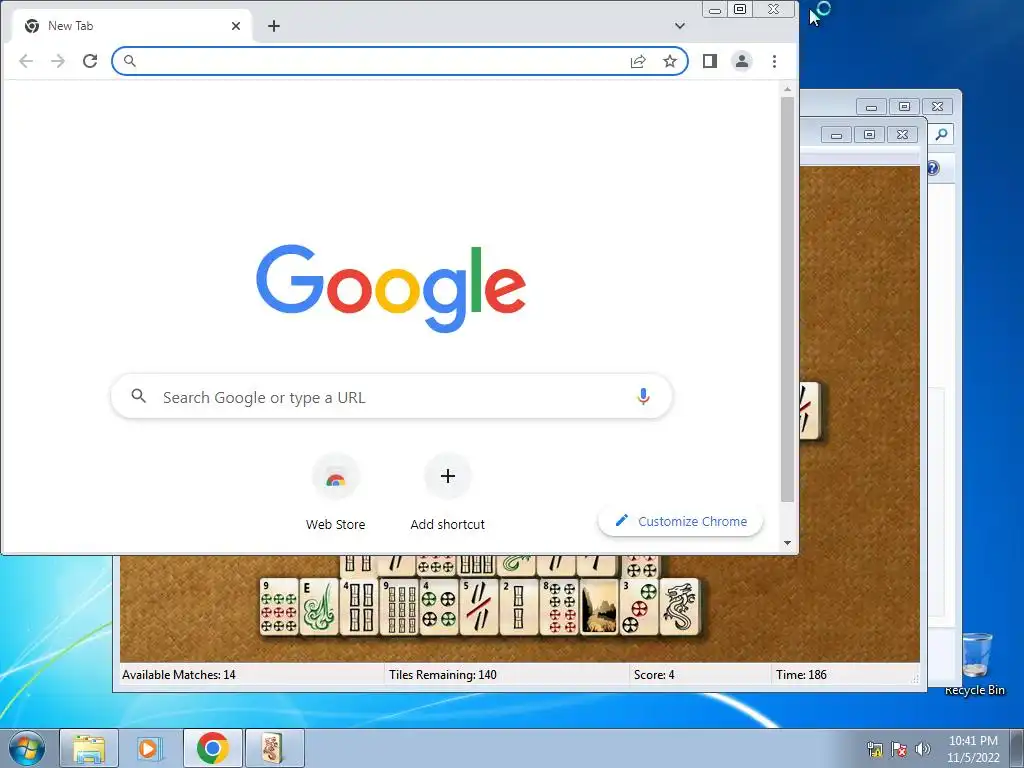Click the magnifier icon in Google search box
This screenshot has width=1024, height=768.
(x=138, y=396)
